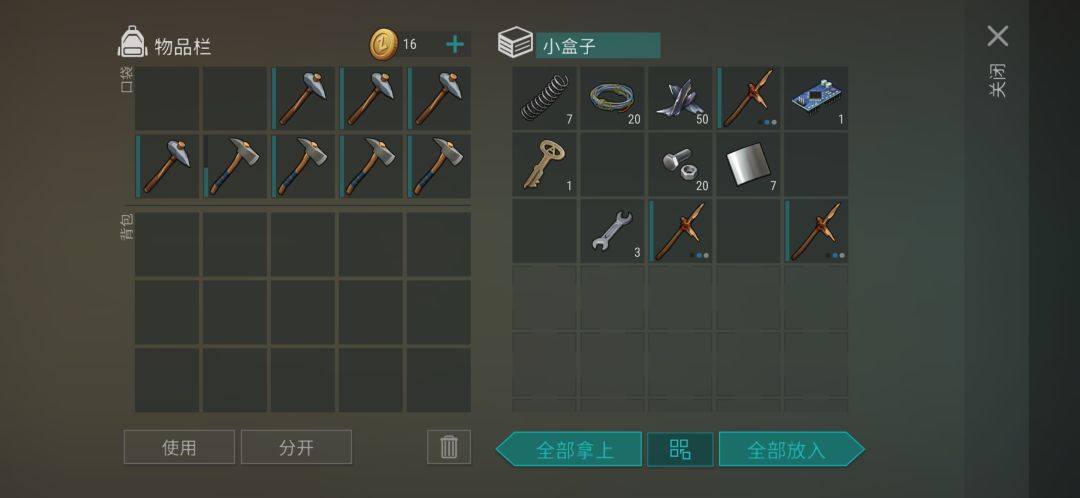Click the trash can delete icon
Screen dimensions: 1080x498
coord(449,447)
